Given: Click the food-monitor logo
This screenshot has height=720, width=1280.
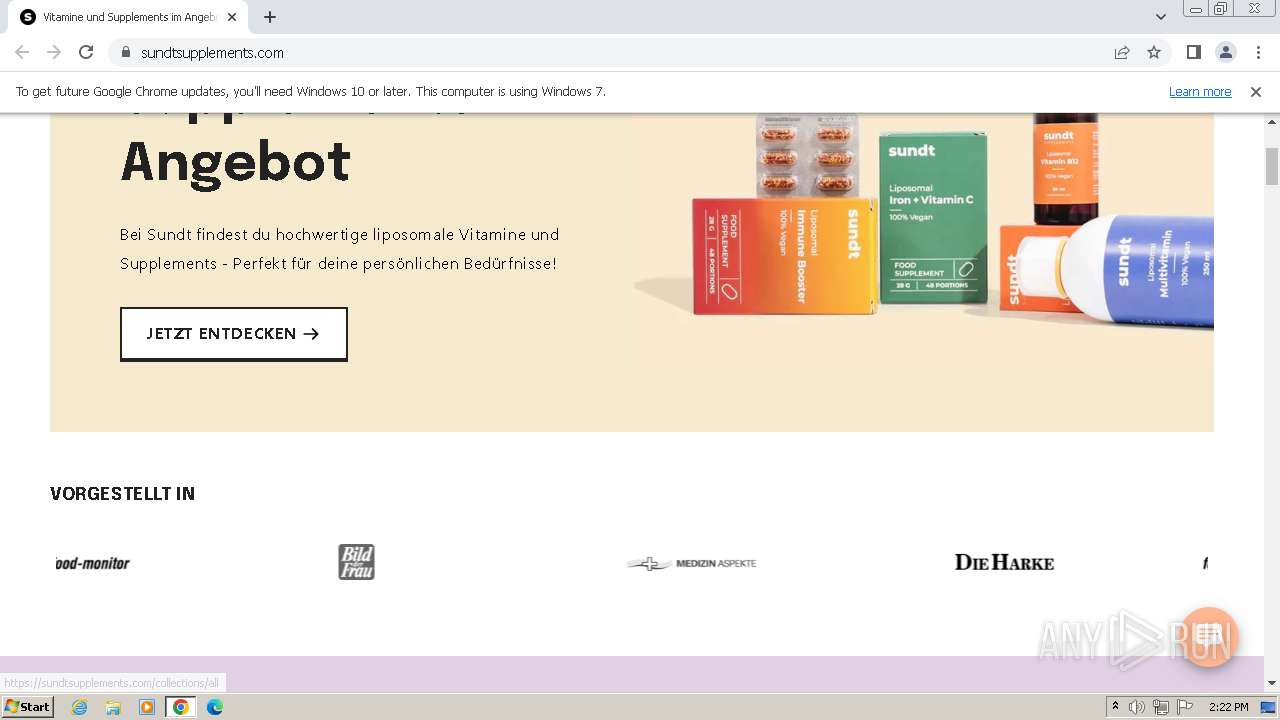Looking at the screenshot, I should (x=93, y=563).
